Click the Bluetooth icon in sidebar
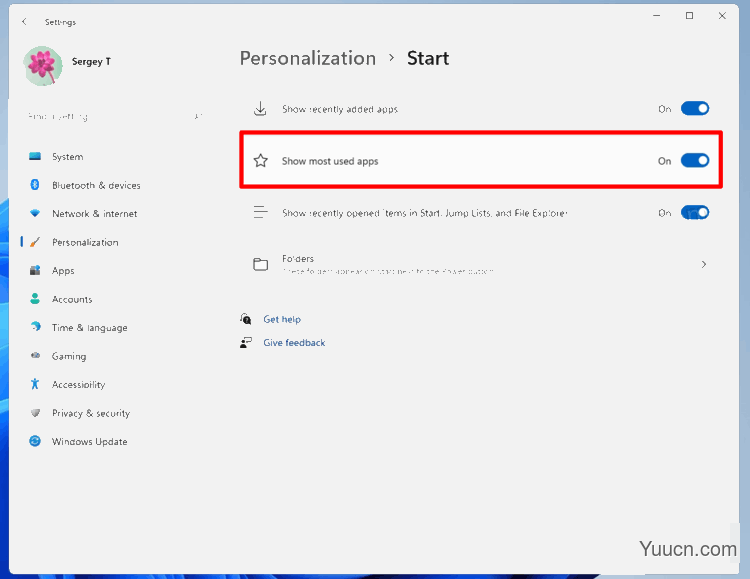 point(35,185)
